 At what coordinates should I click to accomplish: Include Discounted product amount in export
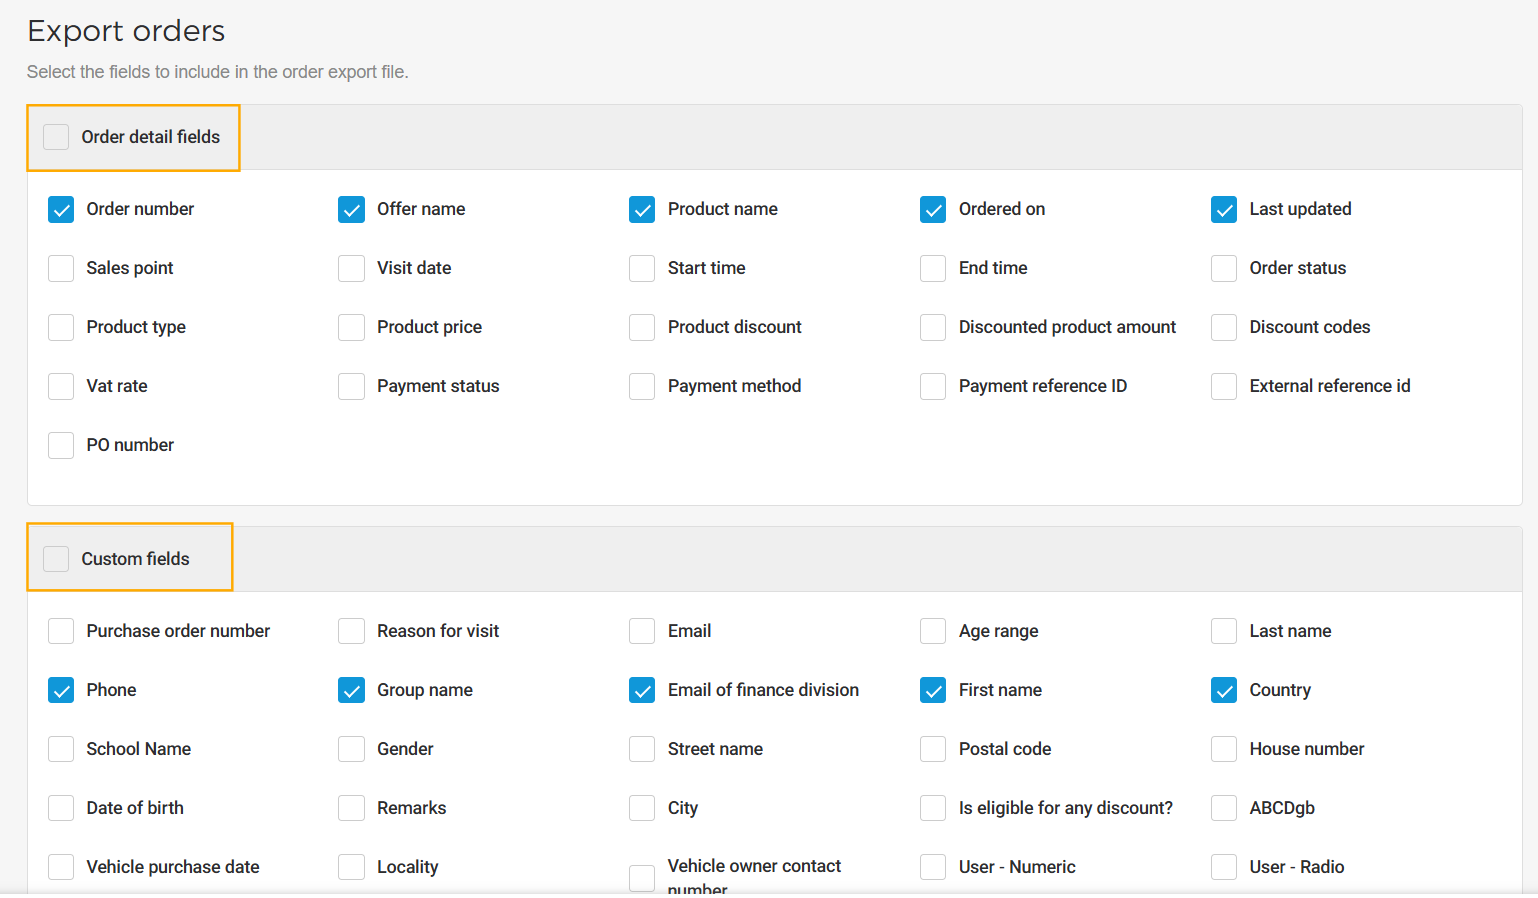tap(933, 327)
